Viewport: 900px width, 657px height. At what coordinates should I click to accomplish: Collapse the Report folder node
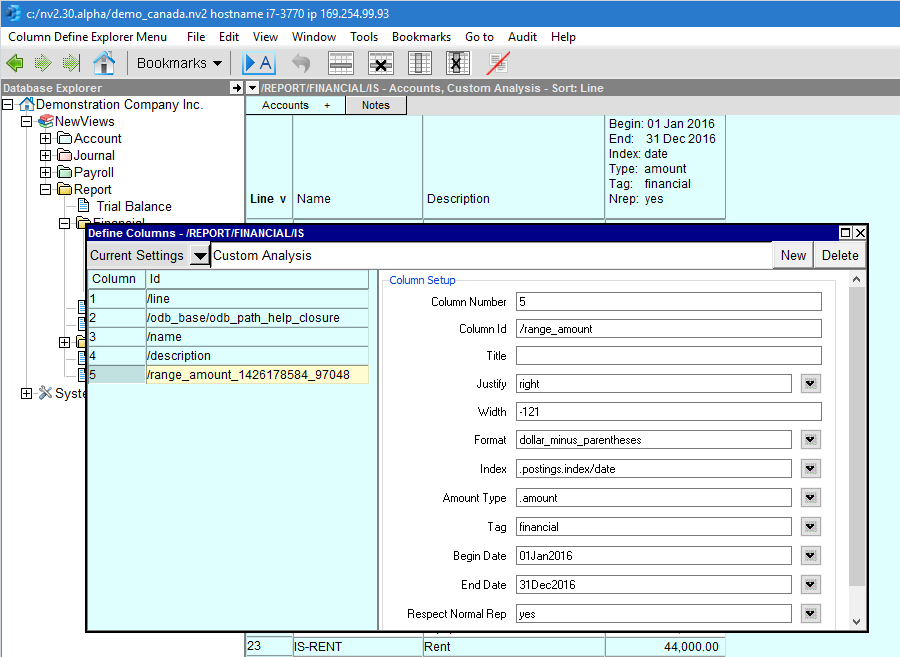click(x=45, y=190)
